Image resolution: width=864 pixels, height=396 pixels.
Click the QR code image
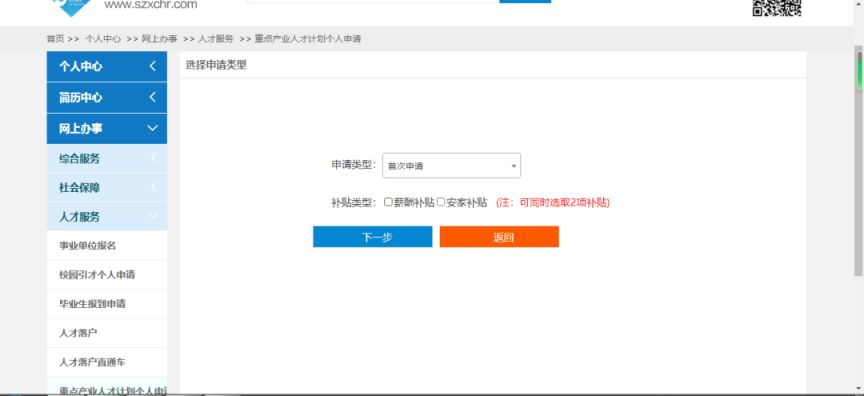776,7
